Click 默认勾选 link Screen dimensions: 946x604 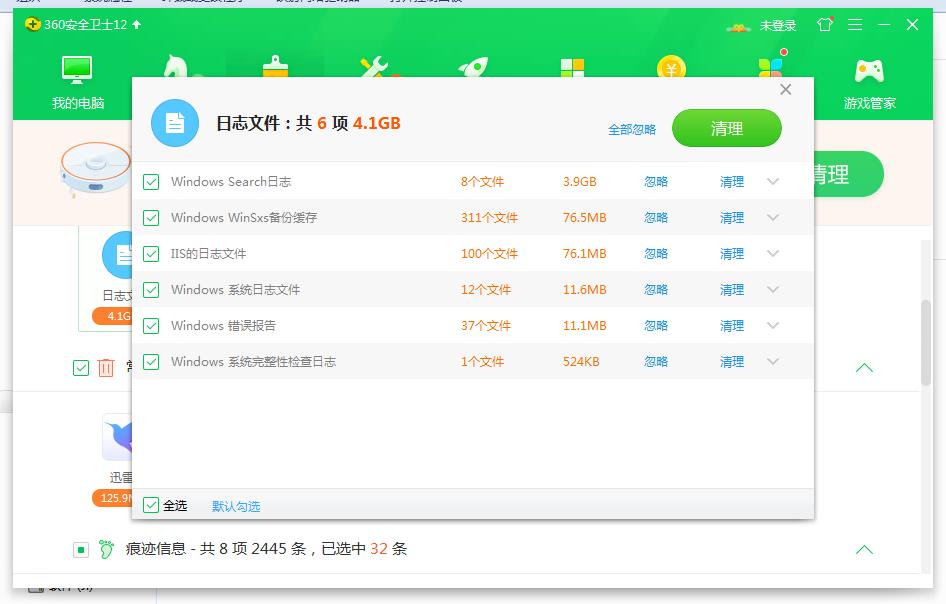(x=236, y=506)
